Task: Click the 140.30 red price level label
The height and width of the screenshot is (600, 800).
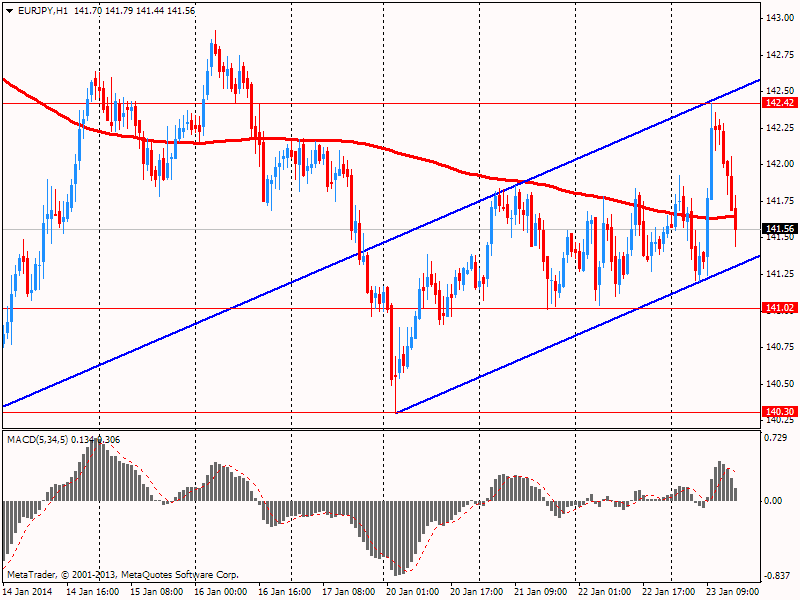Action: (780, 412)
